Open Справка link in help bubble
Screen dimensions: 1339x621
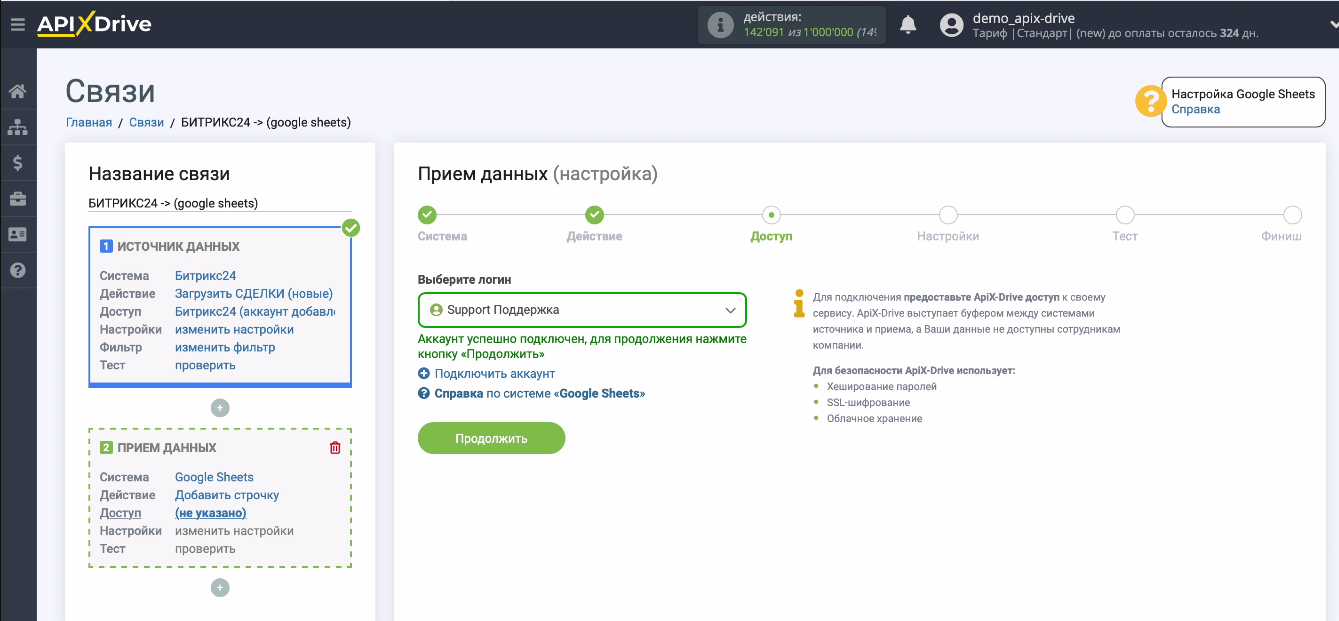click(x=1195, y=110)
